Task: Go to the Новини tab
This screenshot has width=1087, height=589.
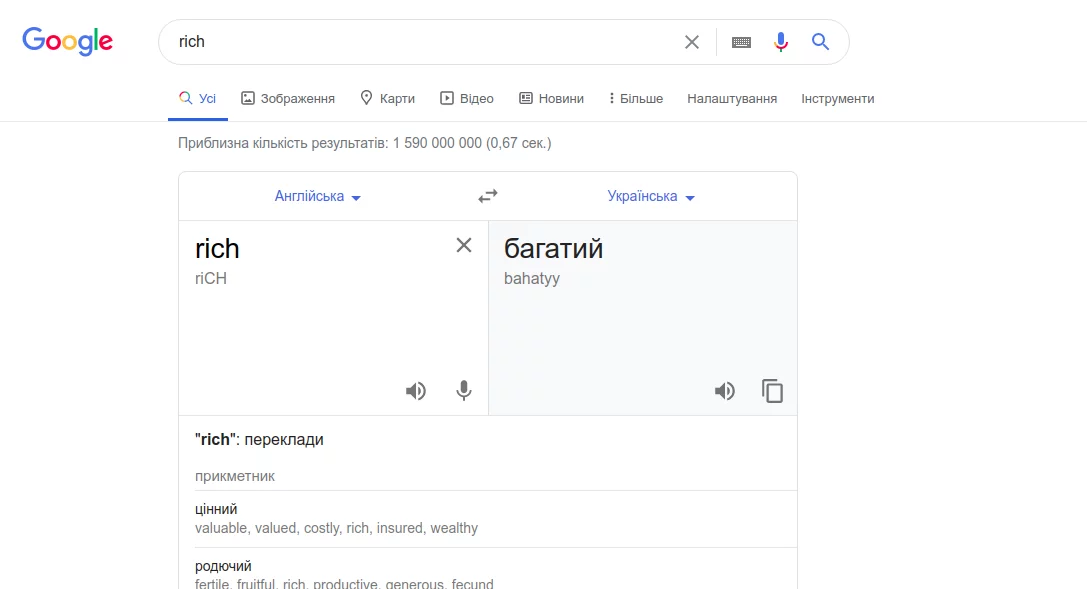Action: coord(551,99)
